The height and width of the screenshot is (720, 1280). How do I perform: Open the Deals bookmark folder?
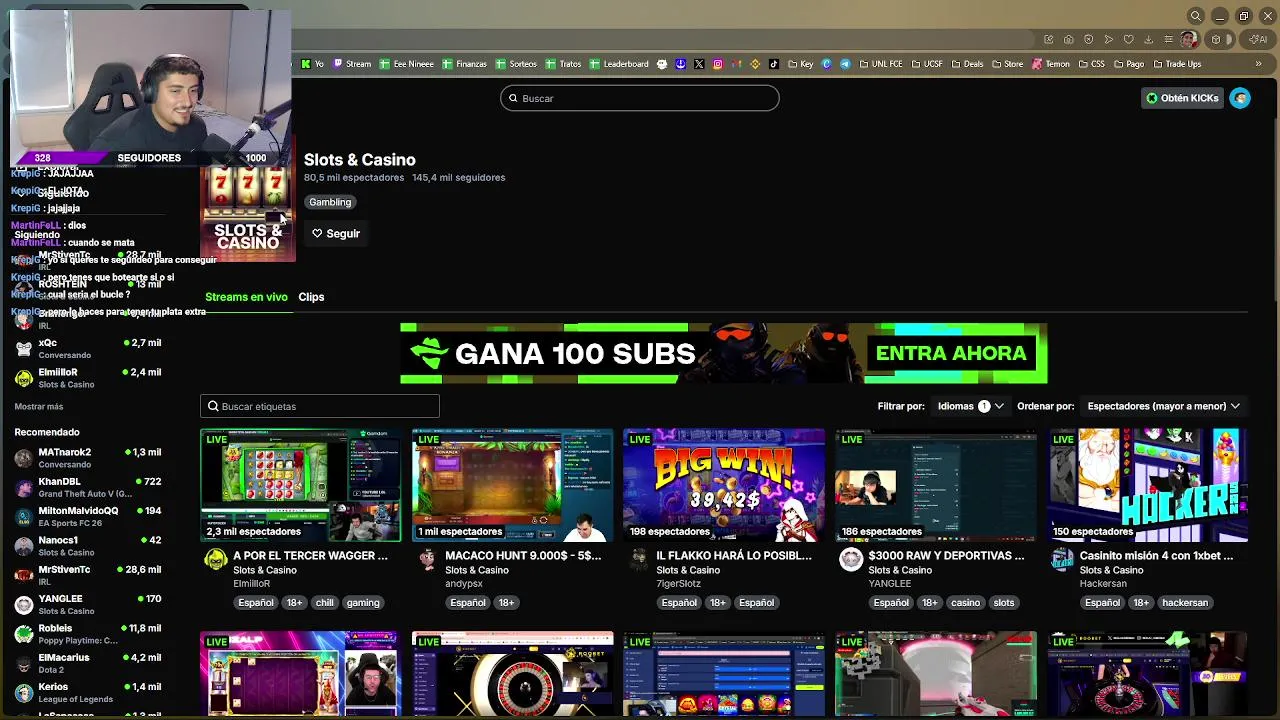pos(966,64)
